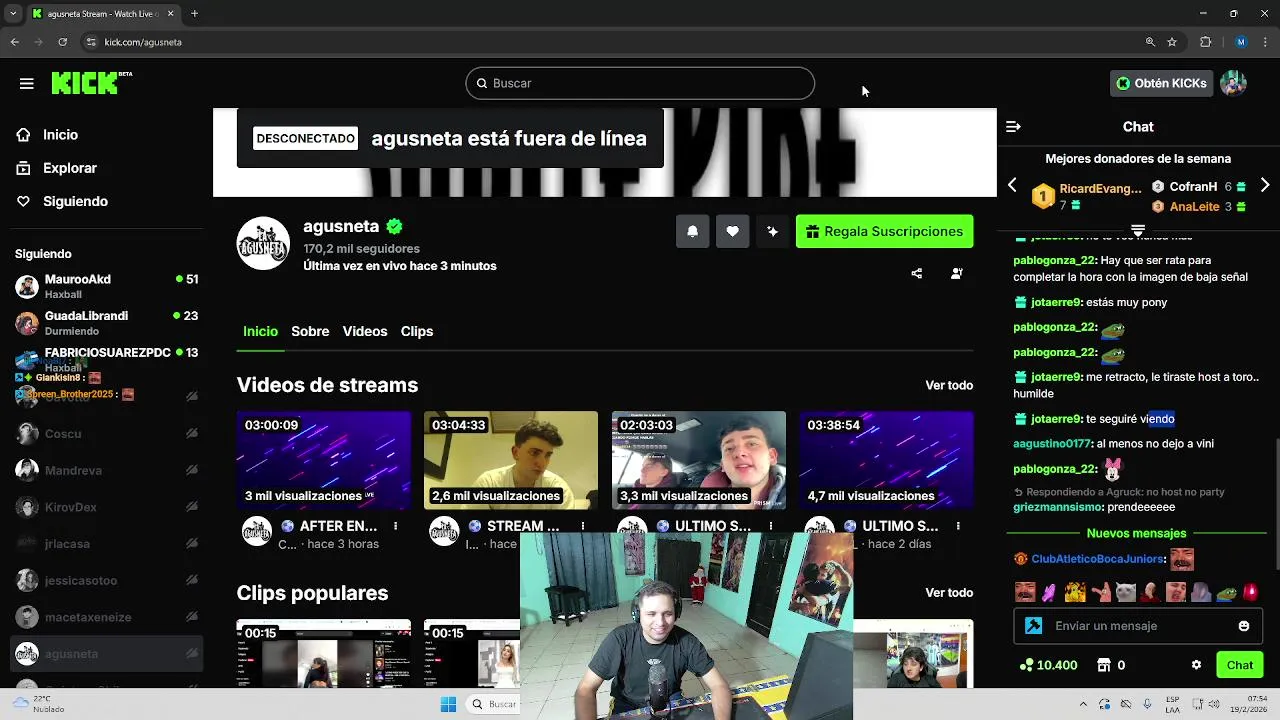
Task: Open options menu of STREAM video
Action: pyautogui.click(x=583, y=526)
